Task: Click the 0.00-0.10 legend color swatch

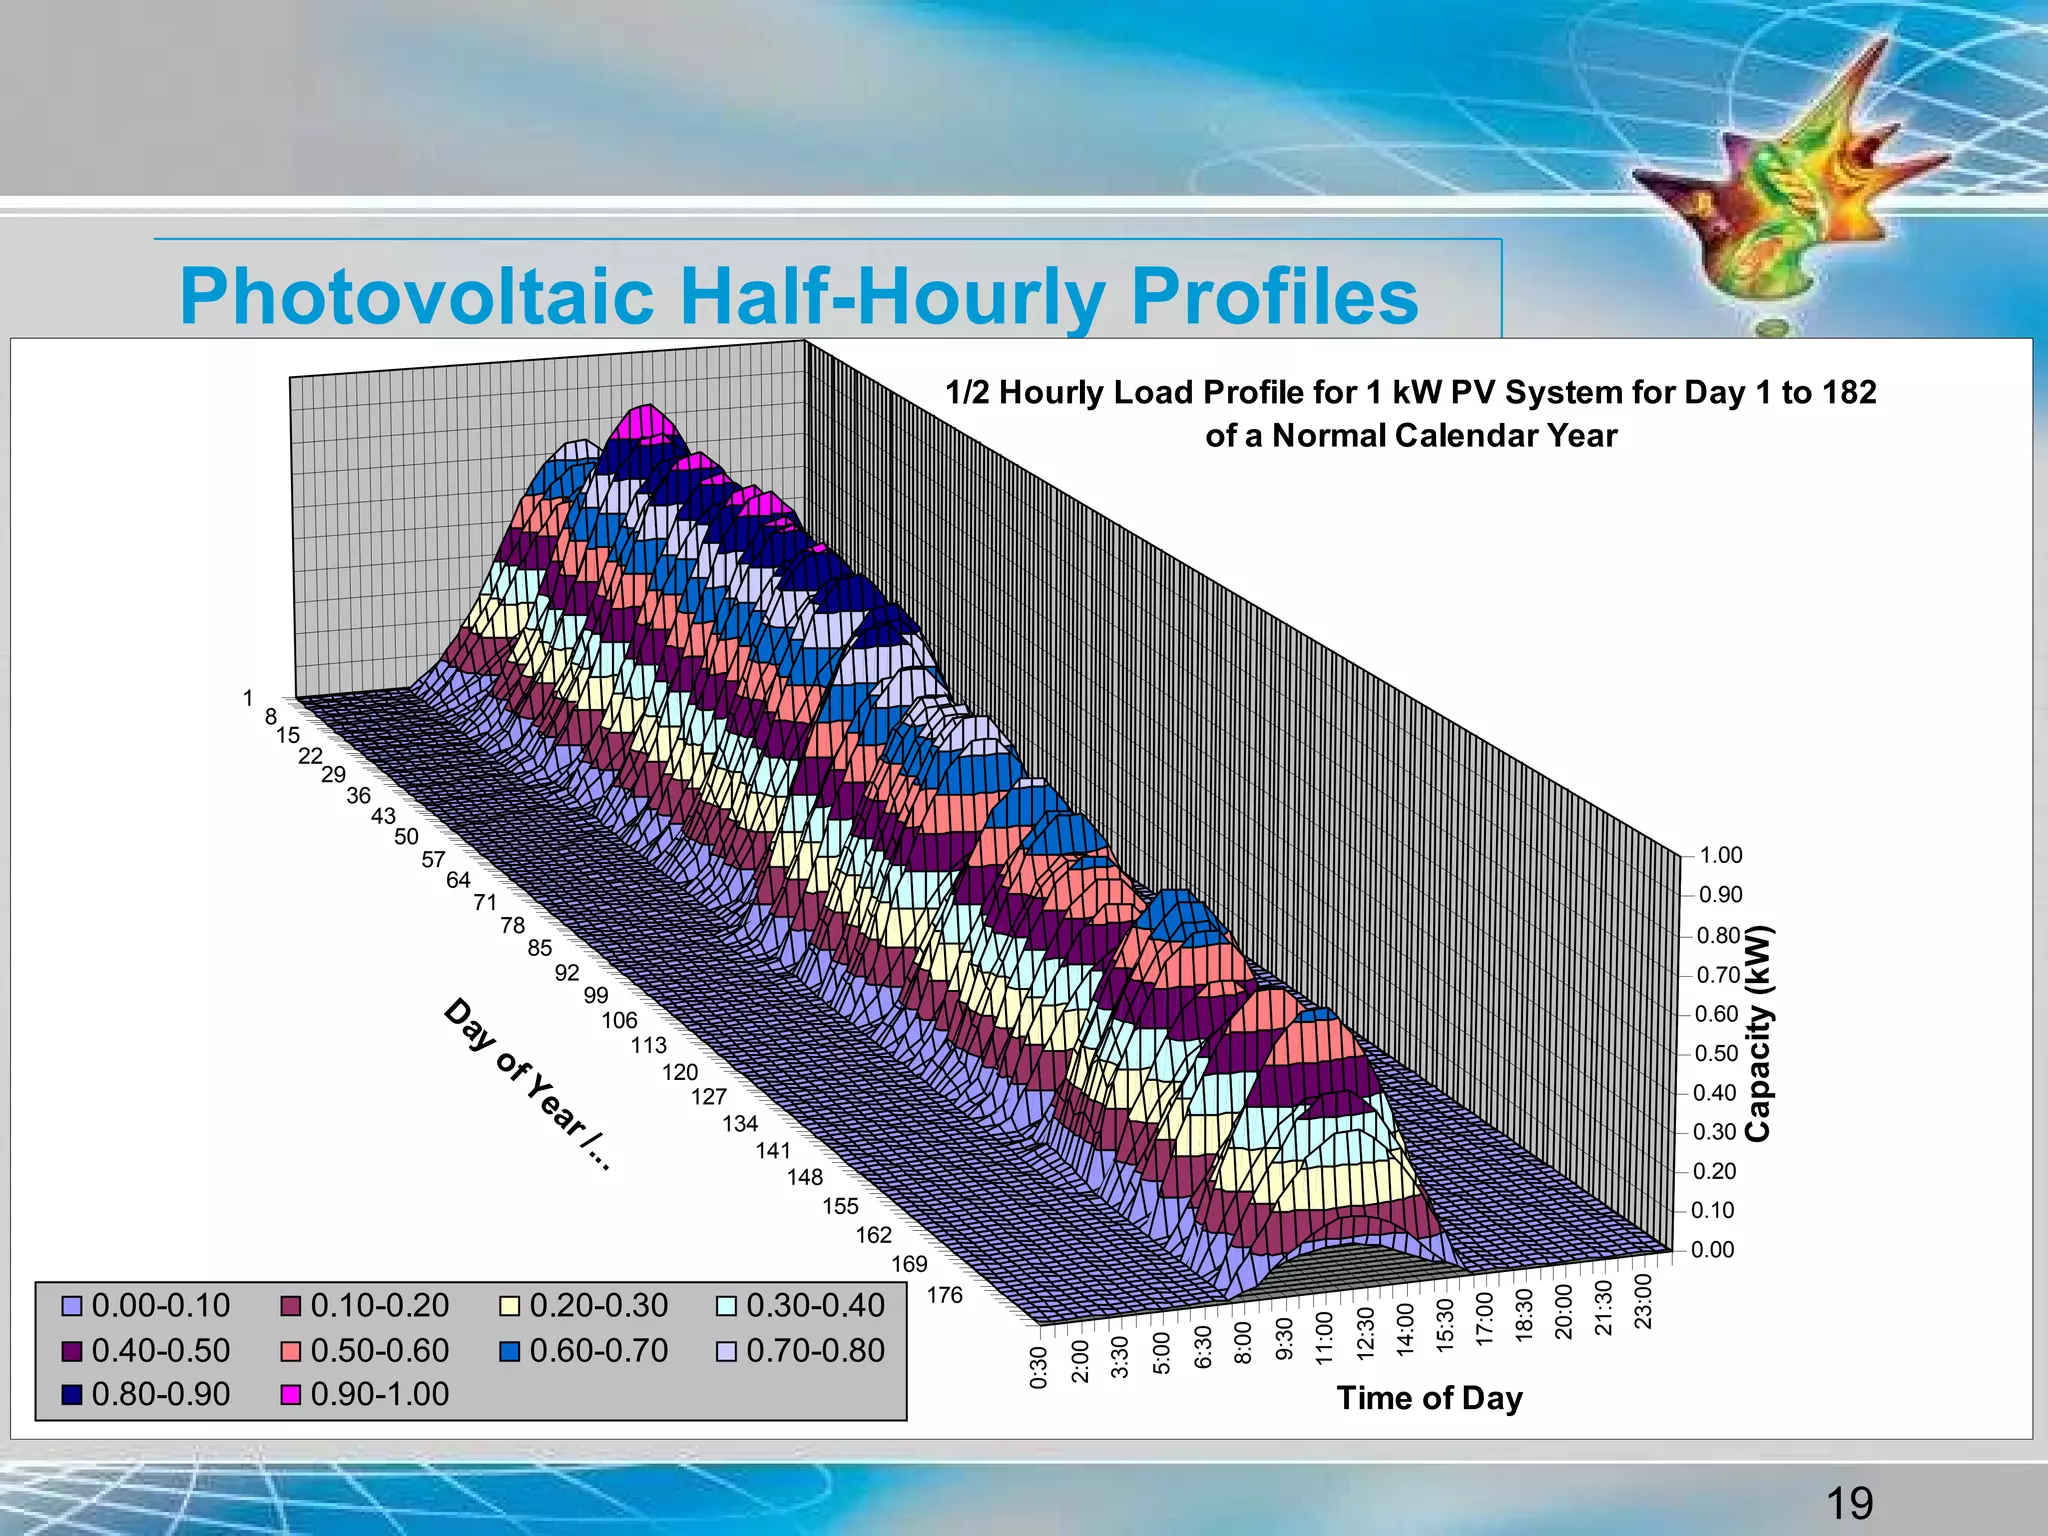Action: pyautogui.click(x=72, y=1307)
